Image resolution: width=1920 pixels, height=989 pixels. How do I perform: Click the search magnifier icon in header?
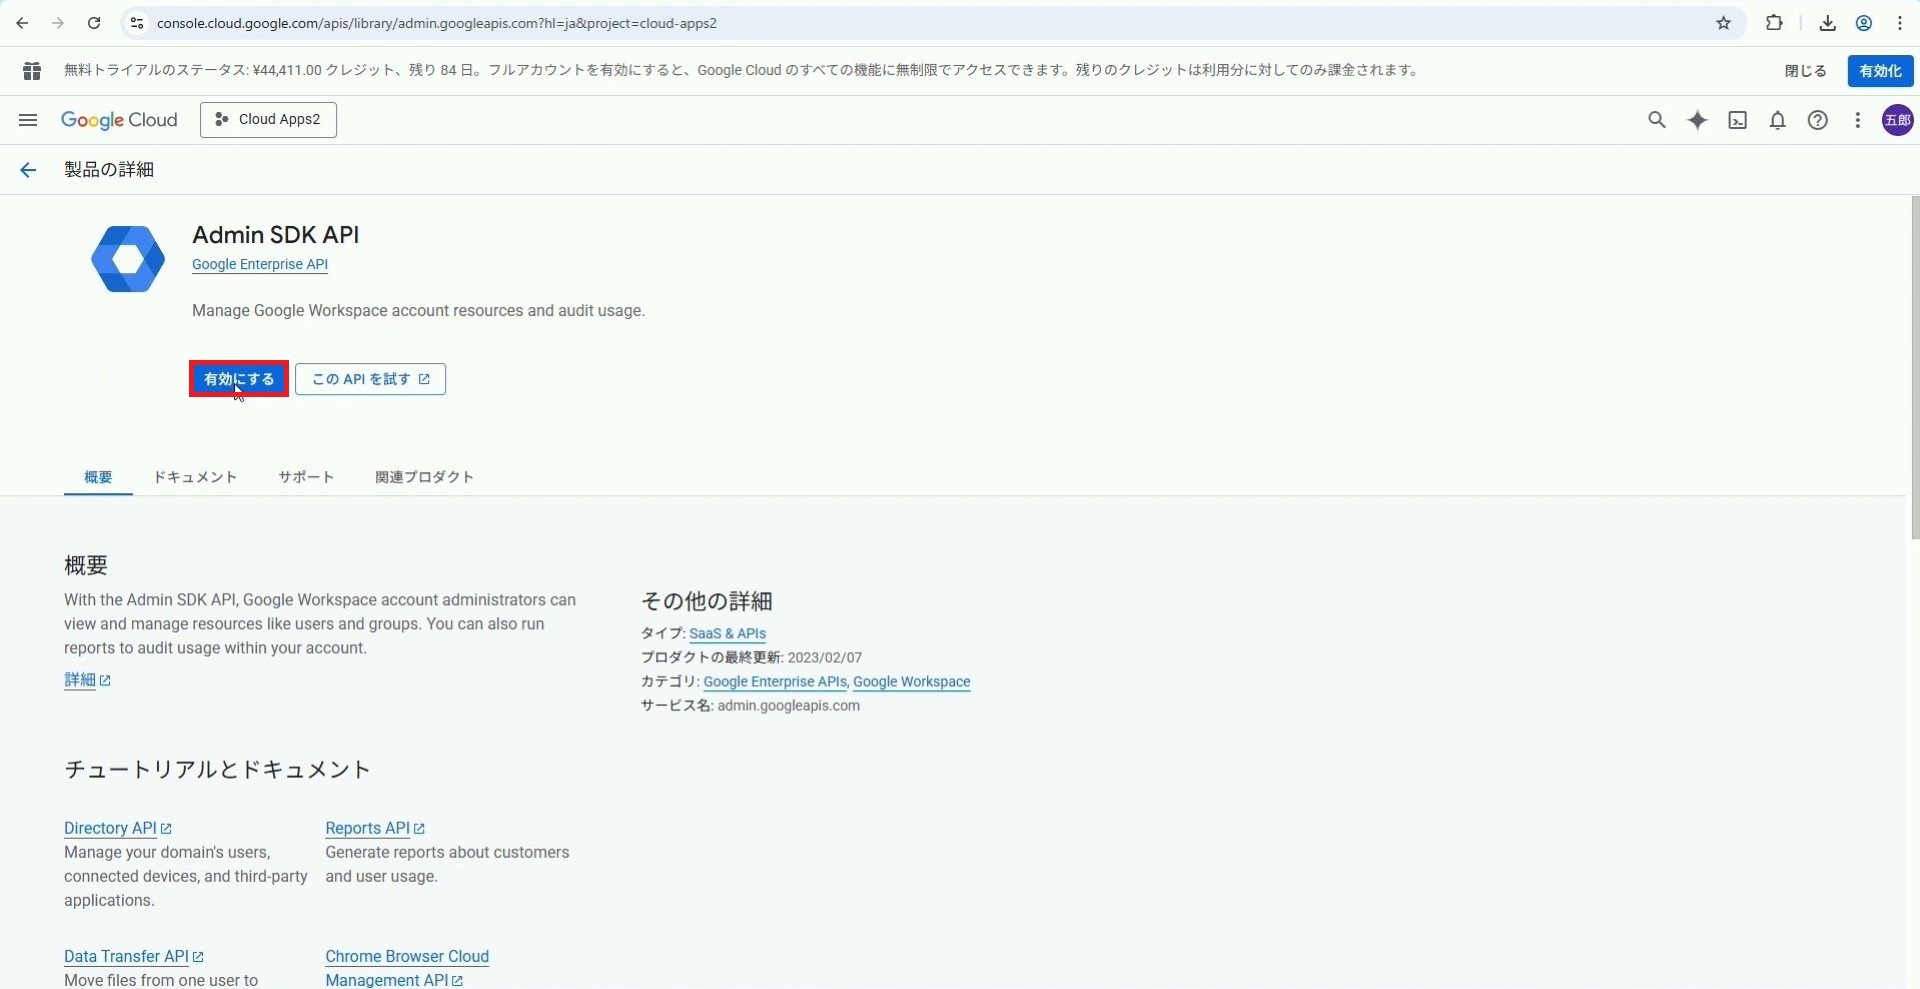point(1657,120)
